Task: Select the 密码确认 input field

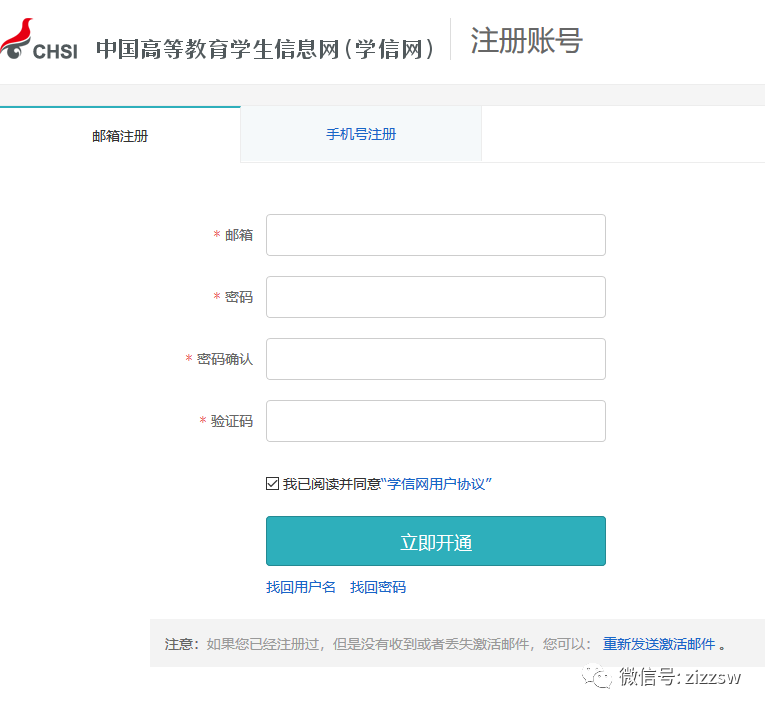Action: pyautogui.click(x=435, y=359)
